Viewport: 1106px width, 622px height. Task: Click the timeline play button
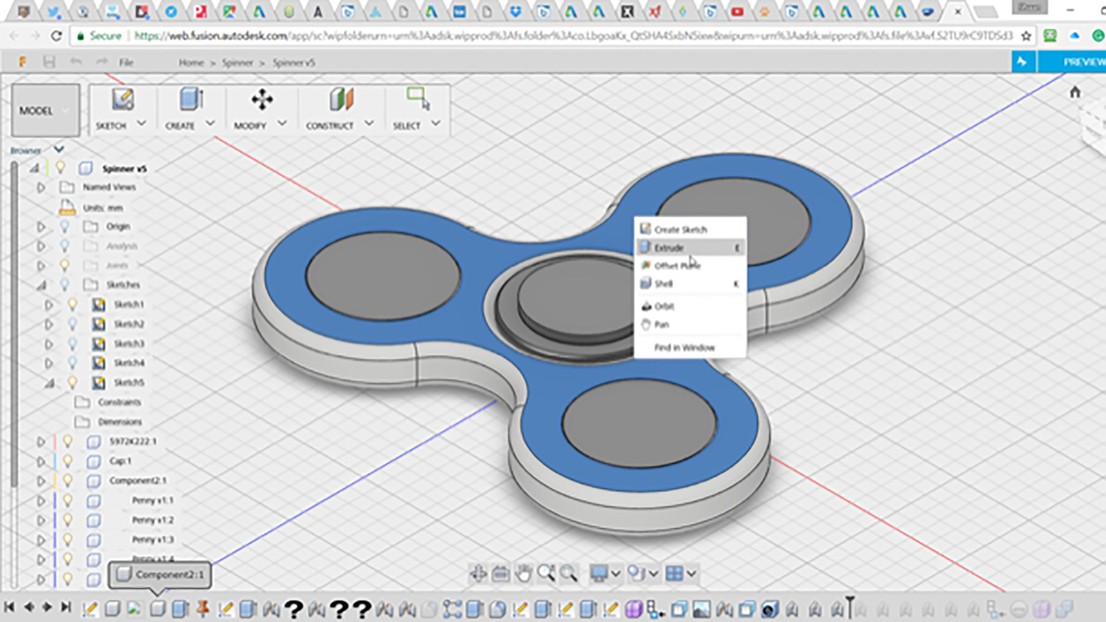pyautogui.click(x=47, y=607)
